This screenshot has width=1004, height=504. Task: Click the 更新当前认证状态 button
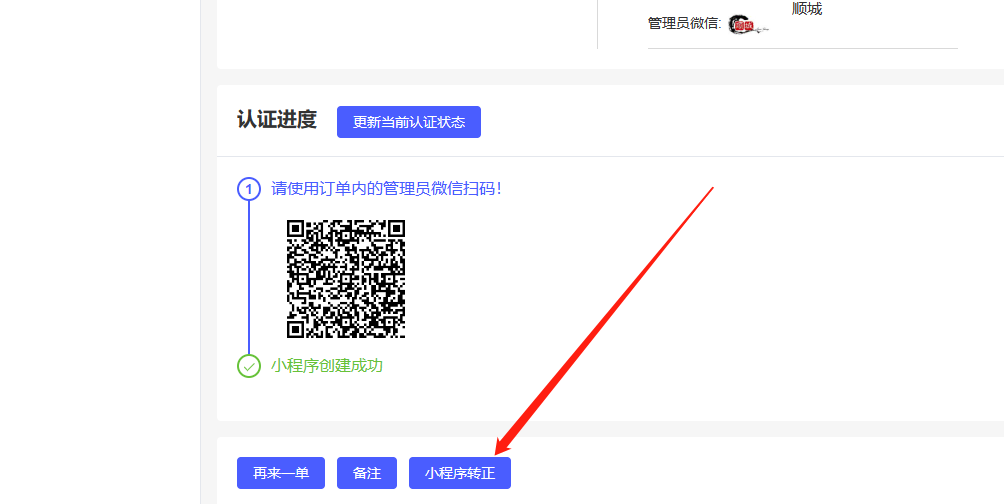[x=409, y=122]
